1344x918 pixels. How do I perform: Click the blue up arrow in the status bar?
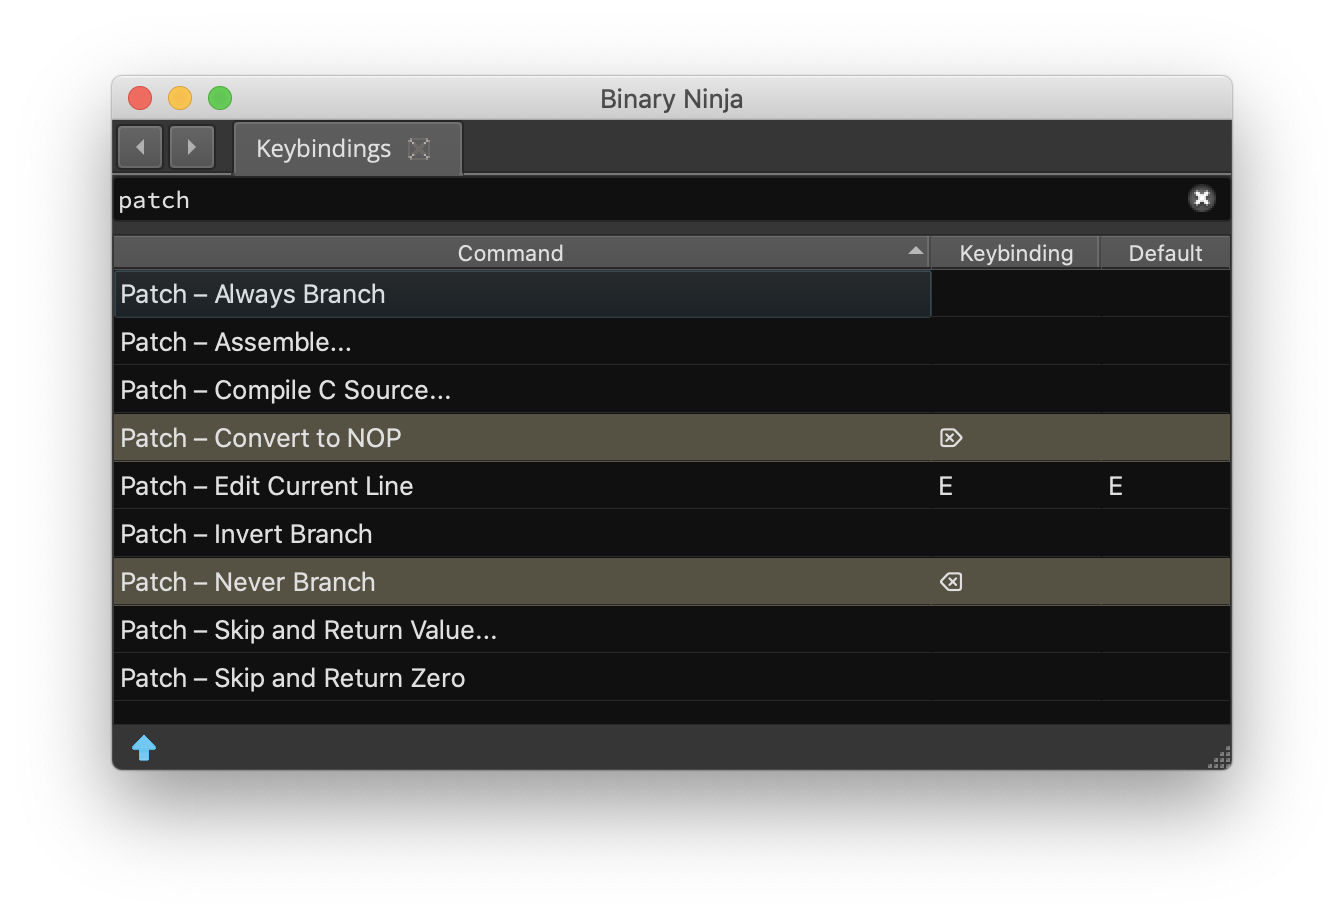coord(144,747)
